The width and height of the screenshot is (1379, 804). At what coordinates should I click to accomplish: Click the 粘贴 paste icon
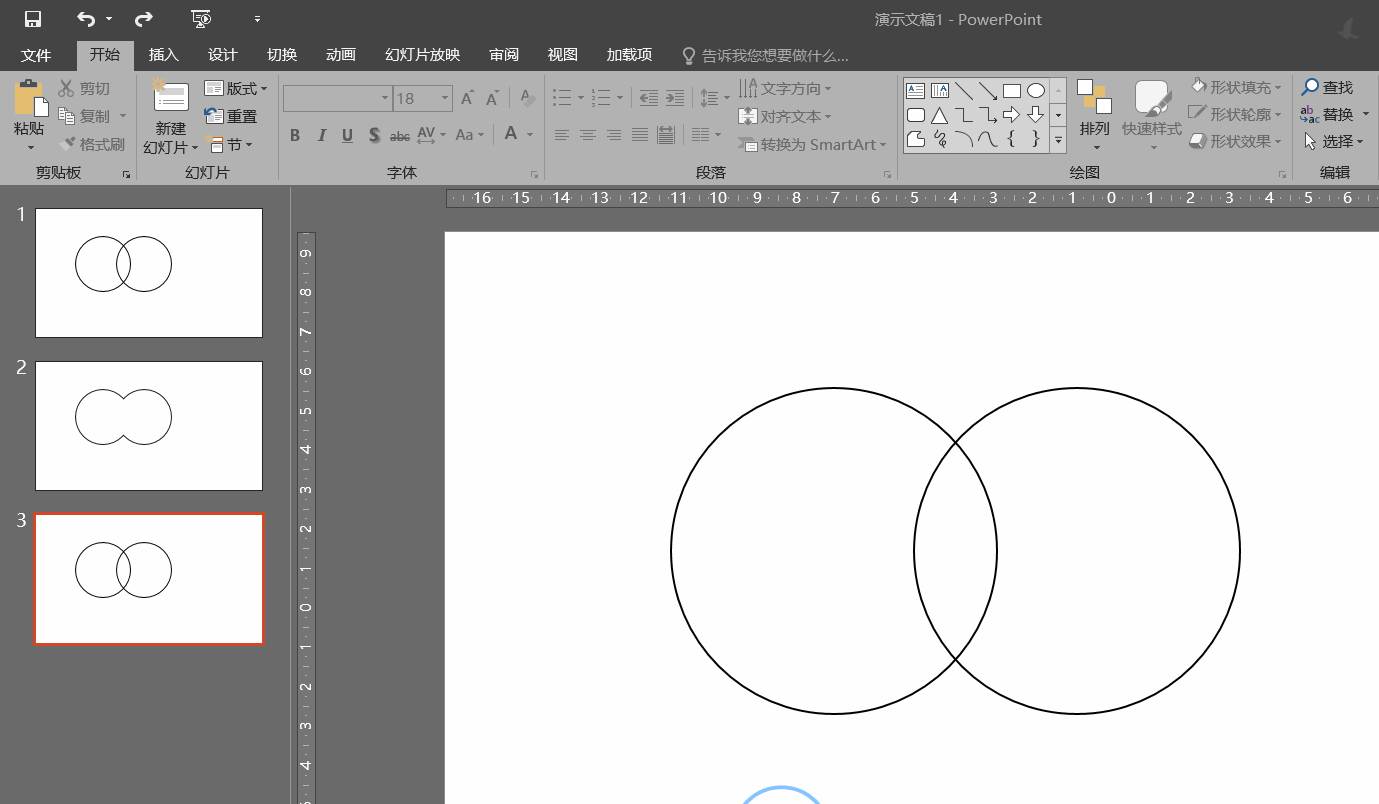pos(30,99)
